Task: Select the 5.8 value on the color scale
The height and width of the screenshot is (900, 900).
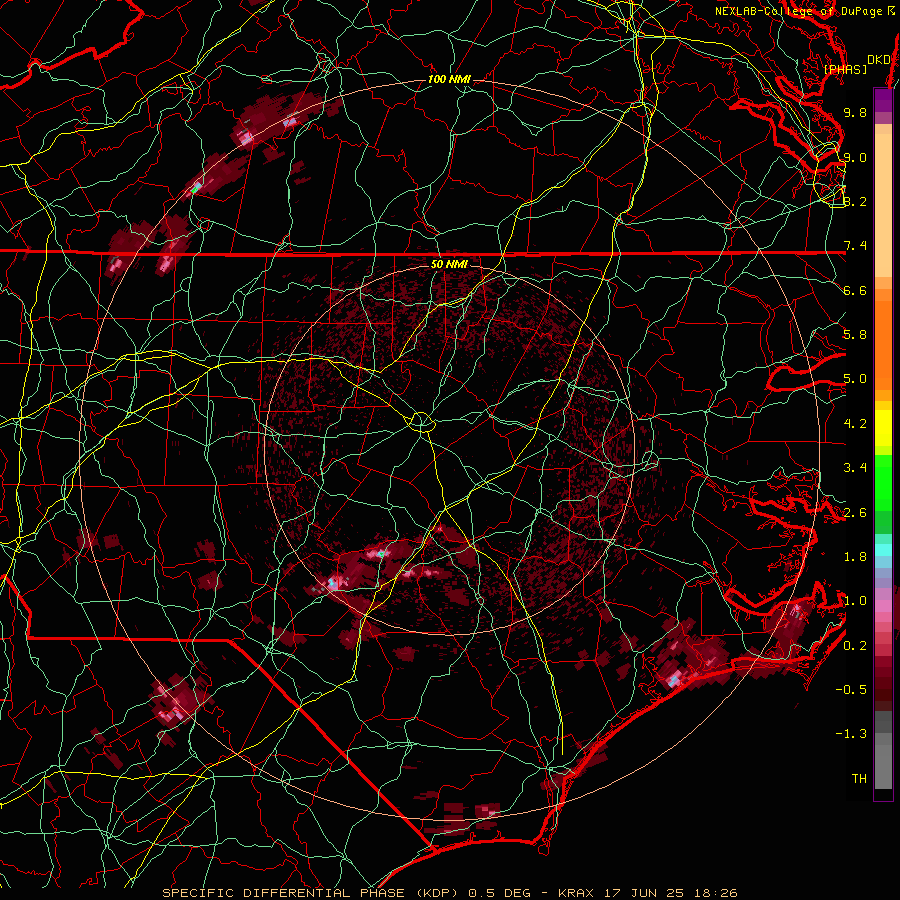Action: click(855, 335)
